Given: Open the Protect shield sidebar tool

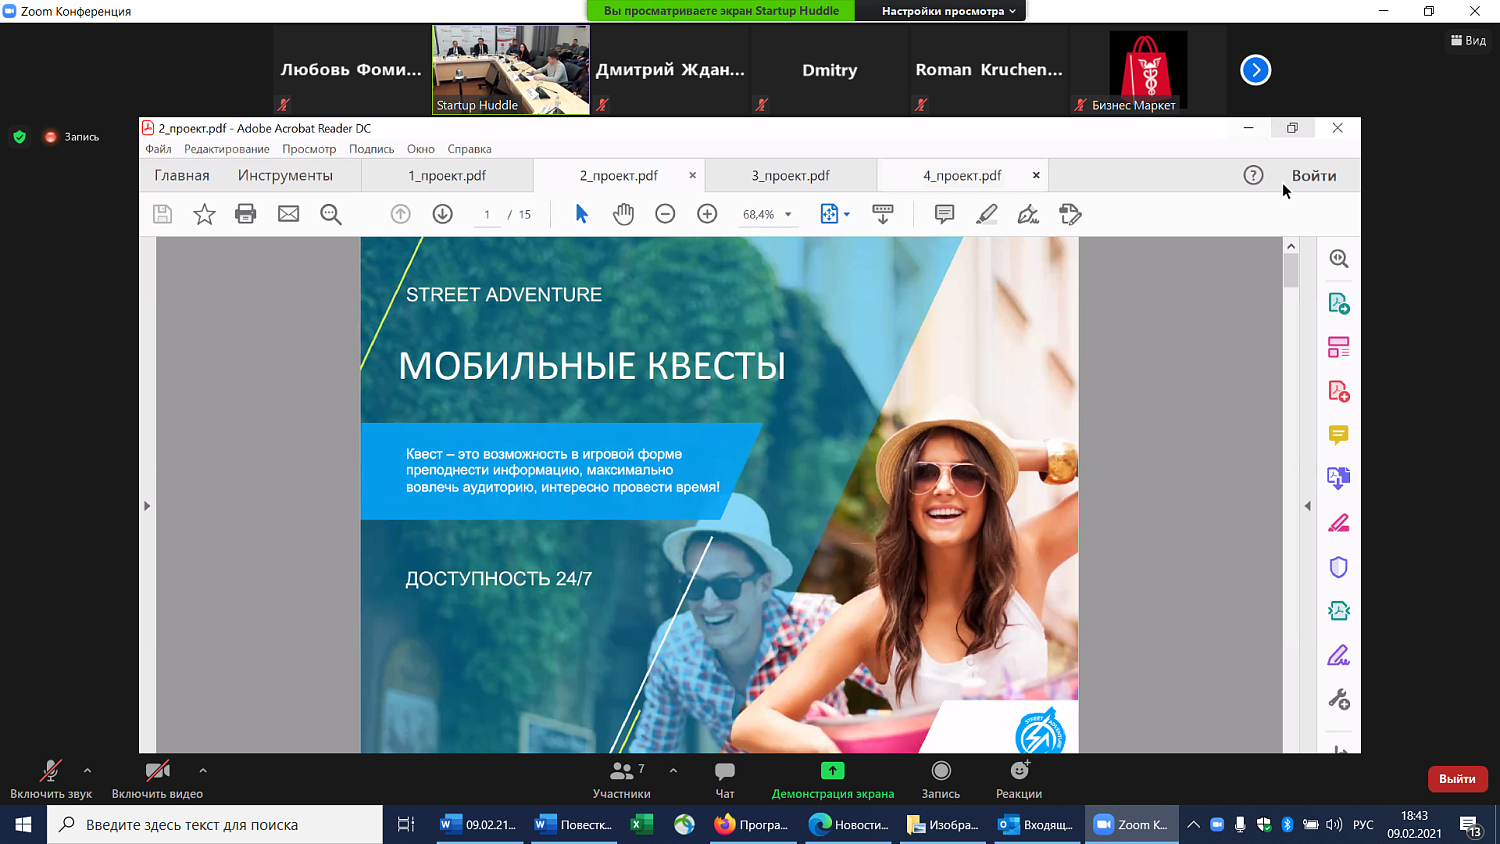Looking at the screenshot, I should (x=1339, y=567).
